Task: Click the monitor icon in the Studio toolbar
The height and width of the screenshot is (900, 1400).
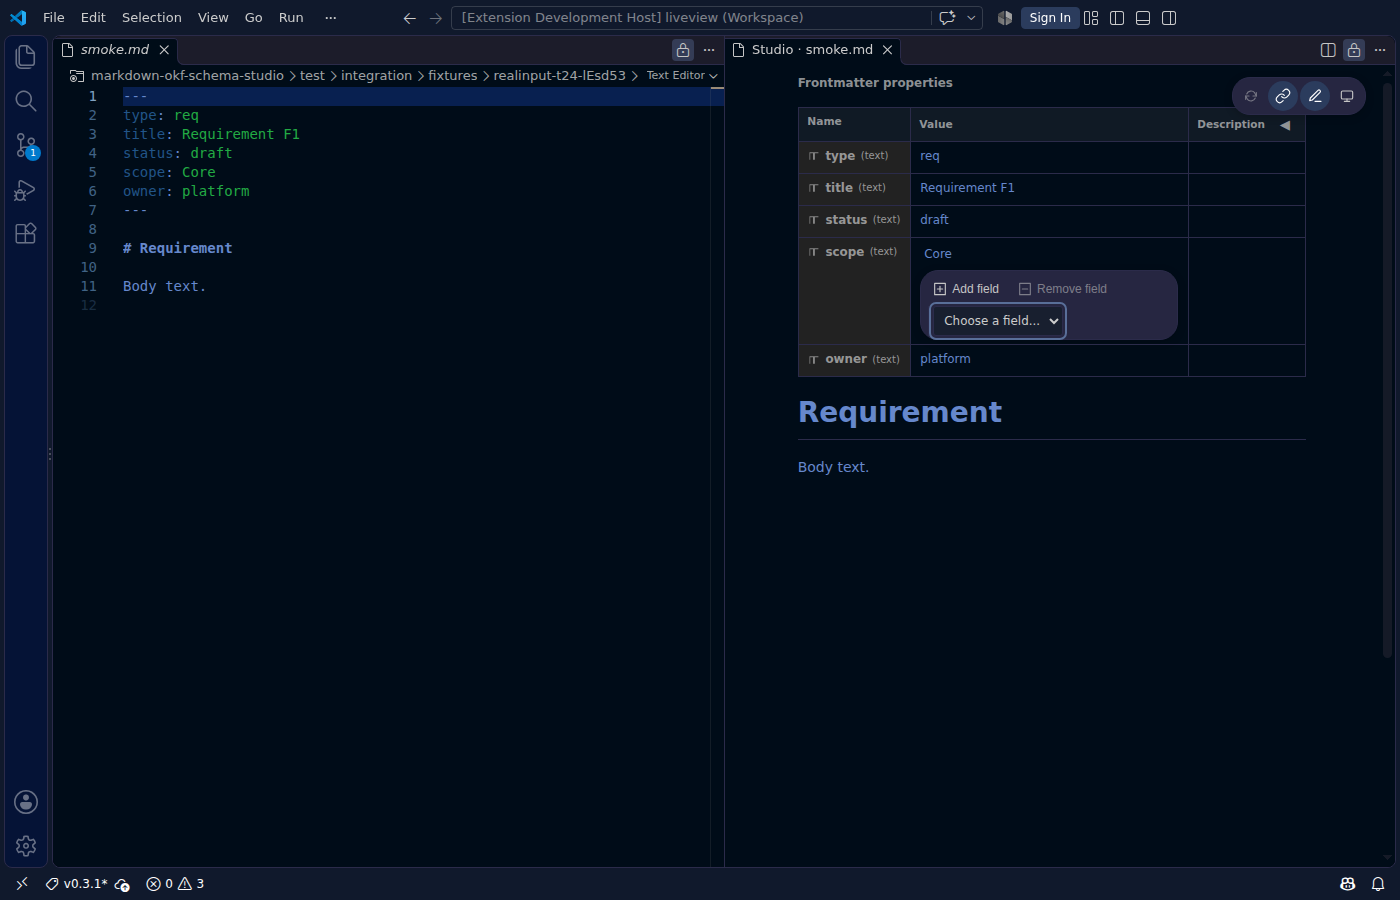Action: (x=1347, y=96)
